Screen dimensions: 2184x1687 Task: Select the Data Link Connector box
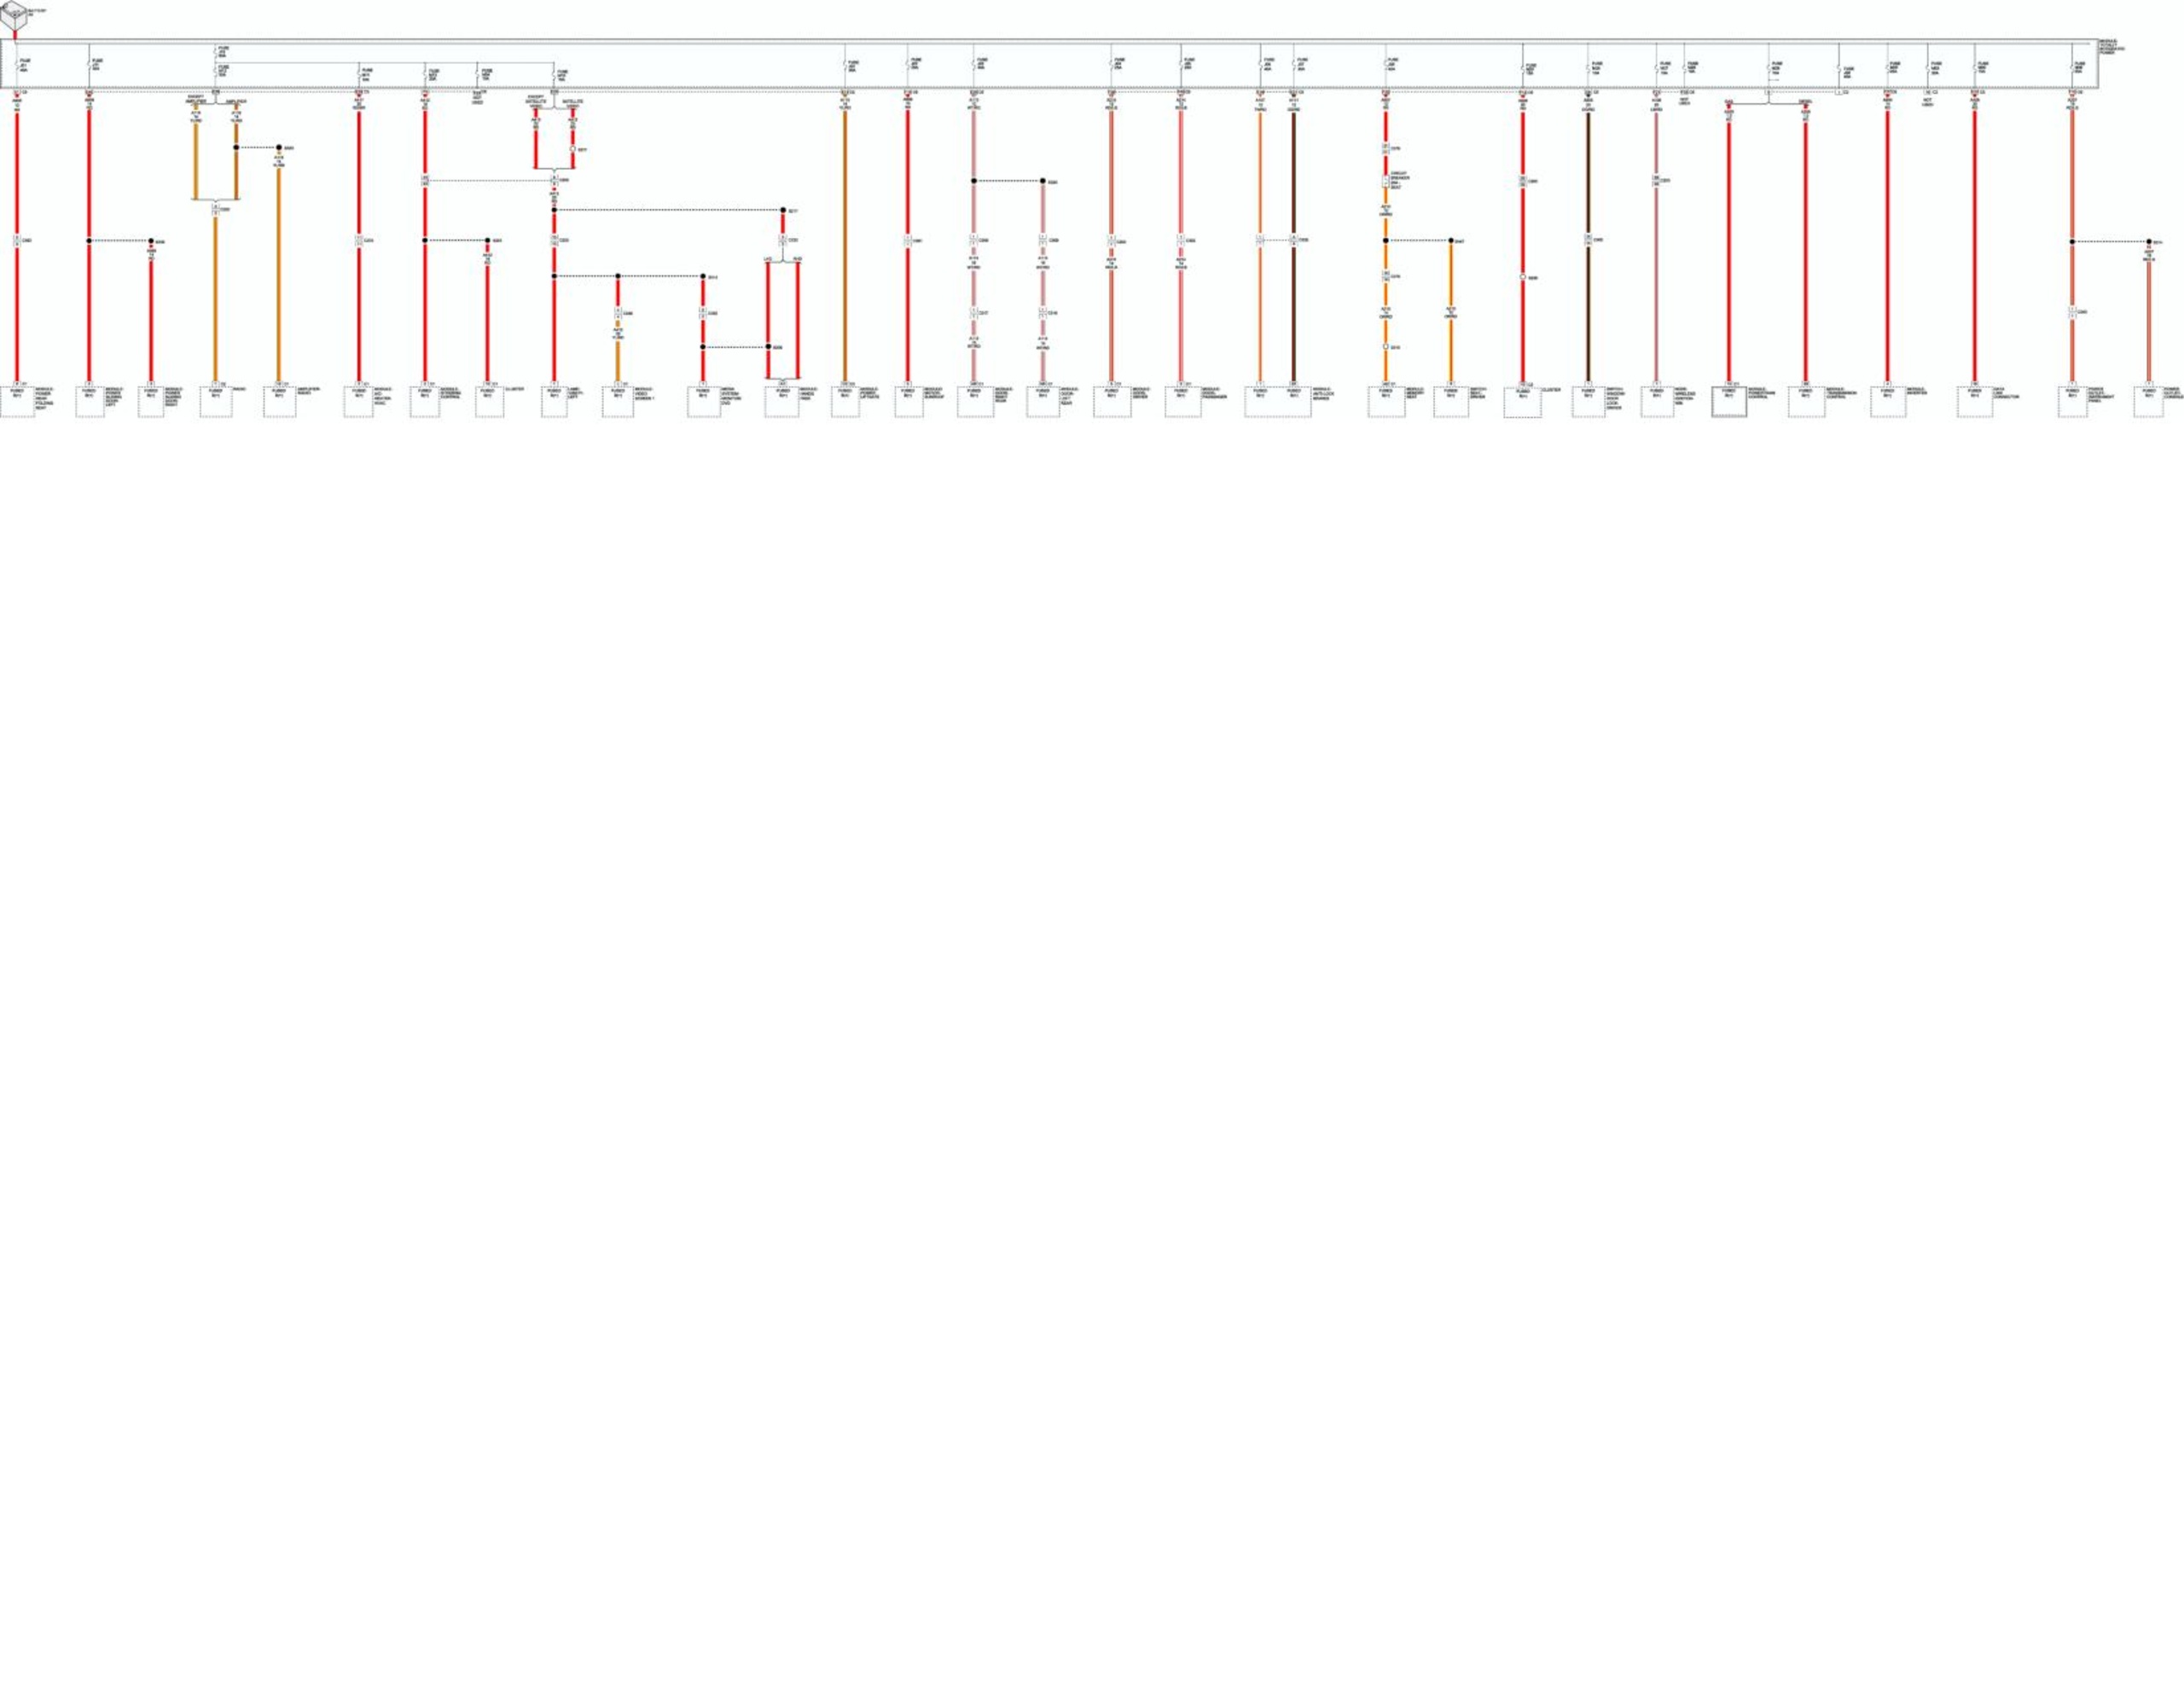1975,401
